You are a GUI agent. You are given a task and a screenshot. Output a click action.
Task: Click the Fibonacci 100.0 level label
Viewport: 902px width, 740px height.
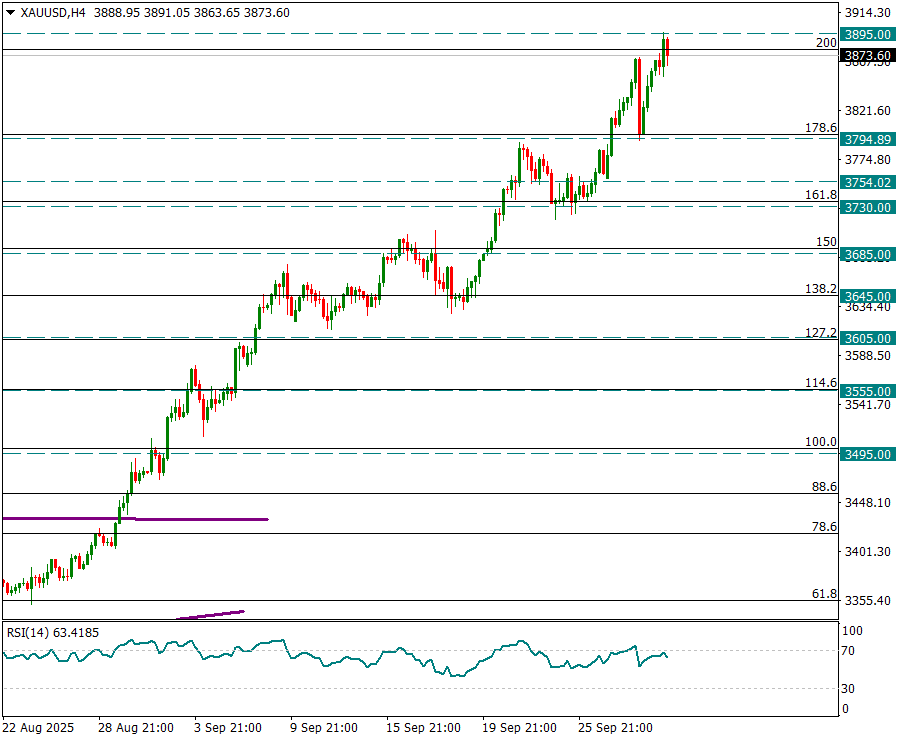[820, 441]
